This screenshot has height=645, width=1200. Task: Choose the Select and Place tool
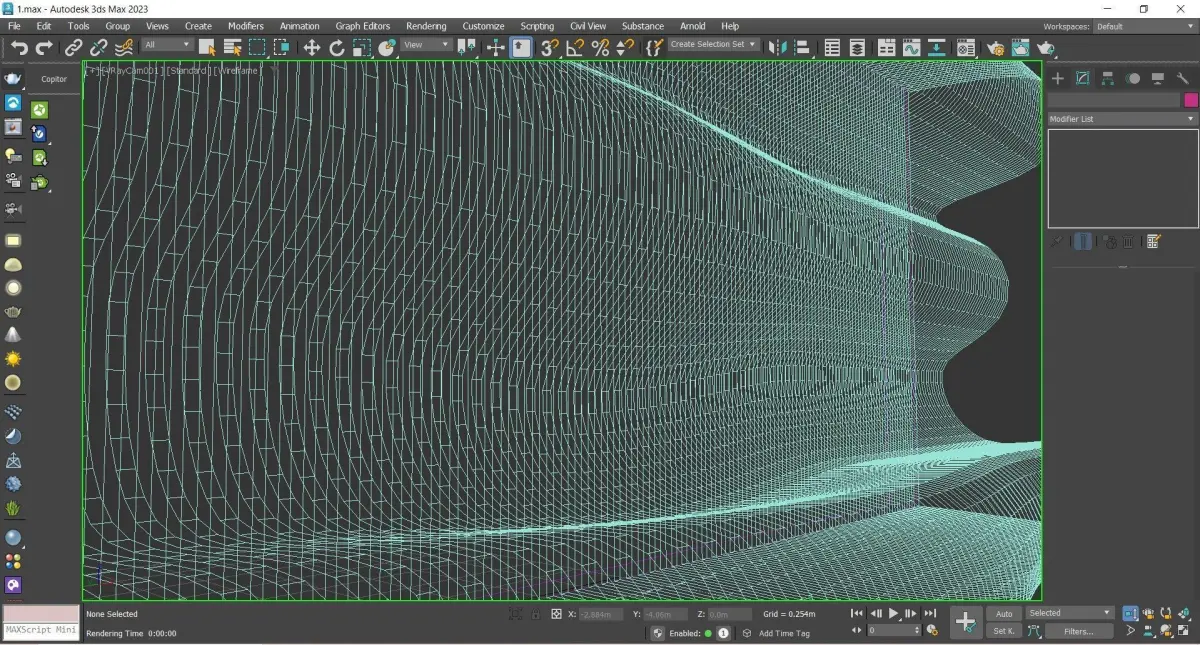[x=387, y=47]
